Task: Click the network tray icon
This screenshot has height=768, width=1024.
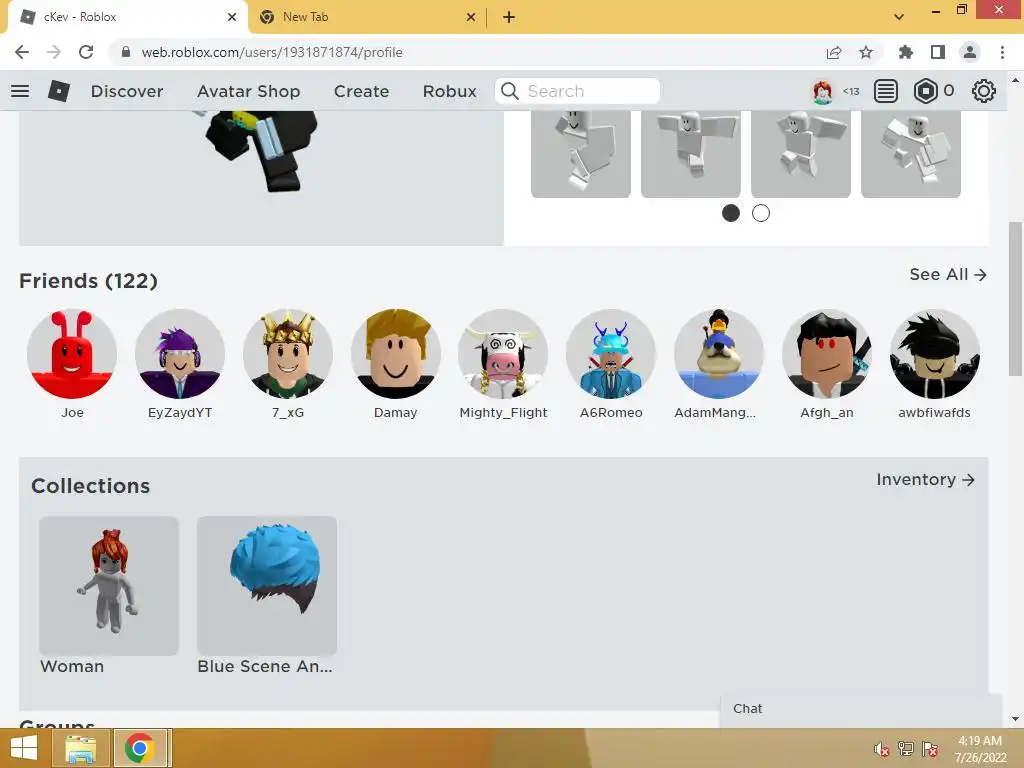Action: click(x=906, y=749)
